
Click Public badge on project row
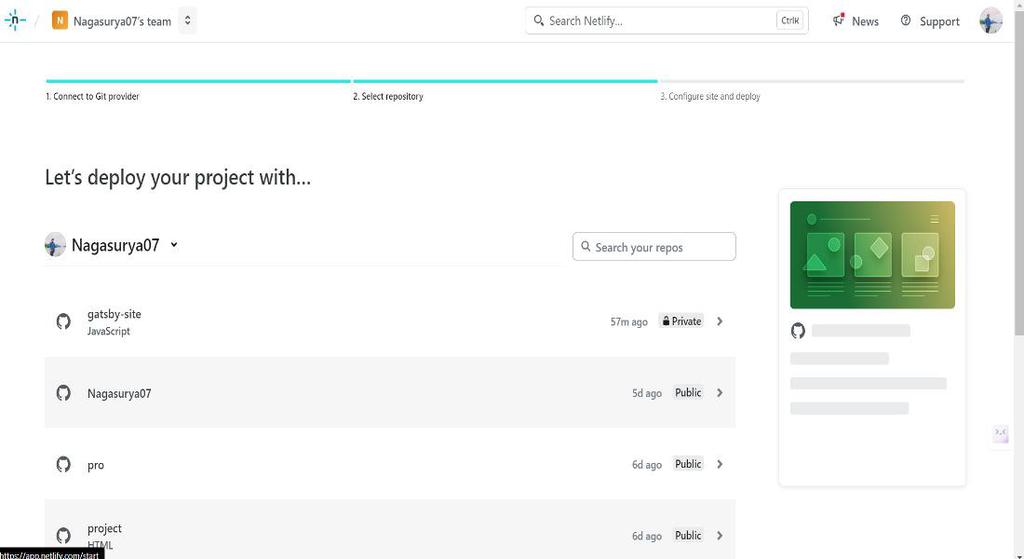coord(688,535)
